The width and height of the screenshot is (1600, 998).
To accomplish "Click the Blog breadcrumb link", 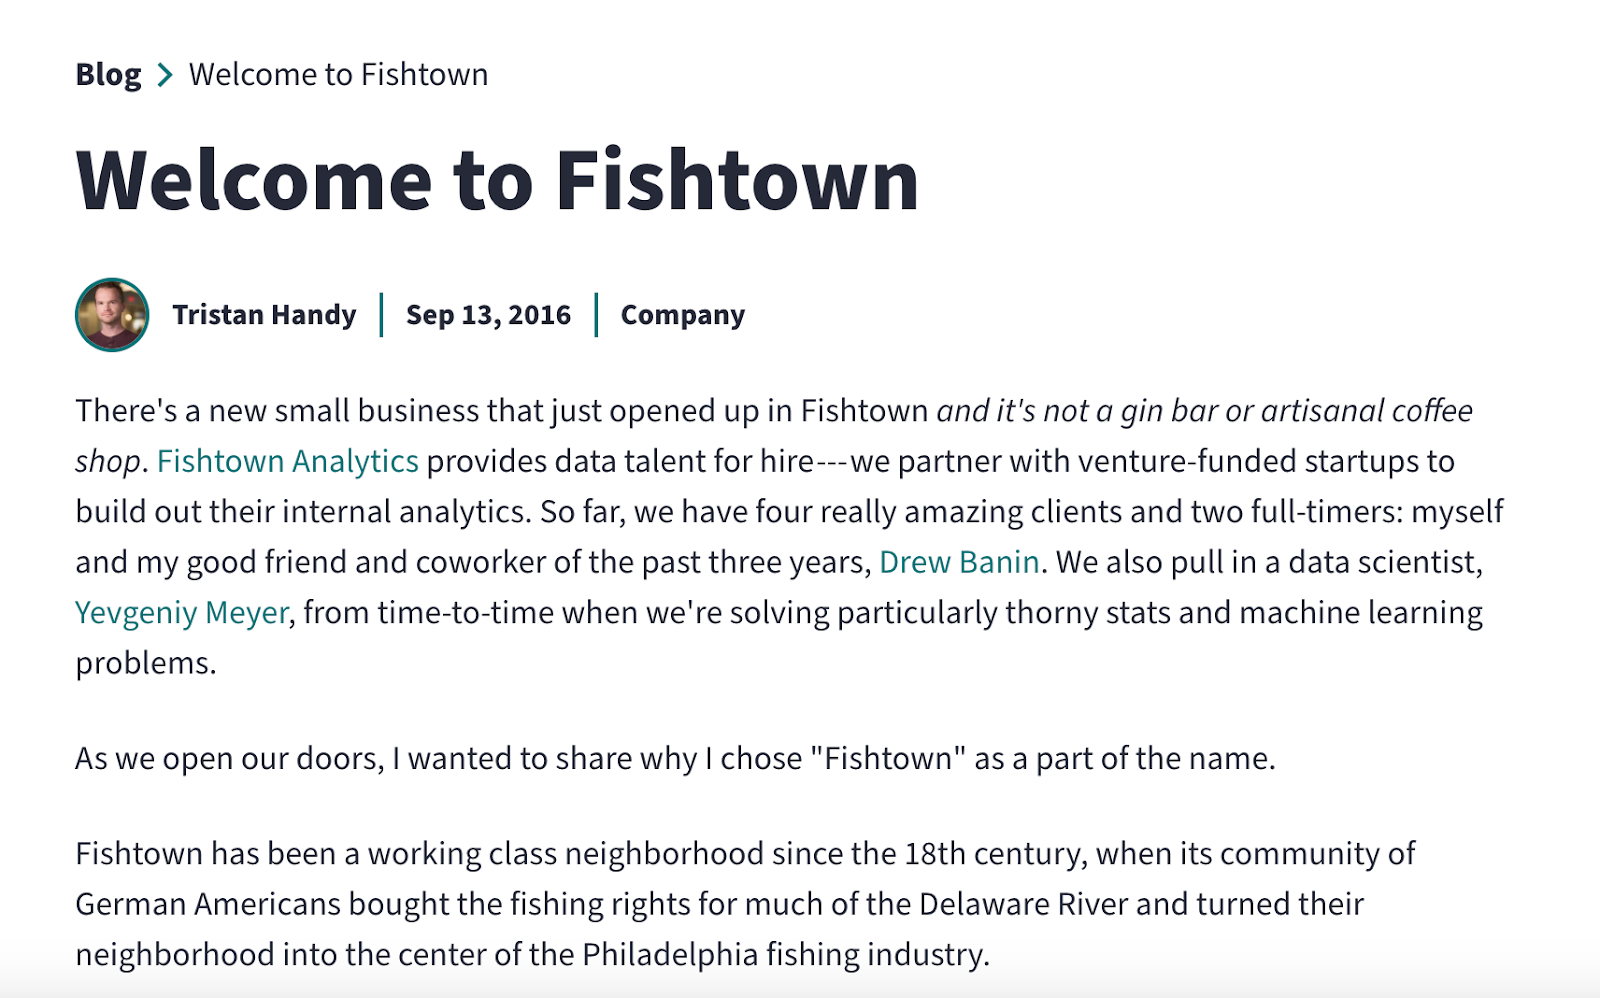I will point(108,75).
